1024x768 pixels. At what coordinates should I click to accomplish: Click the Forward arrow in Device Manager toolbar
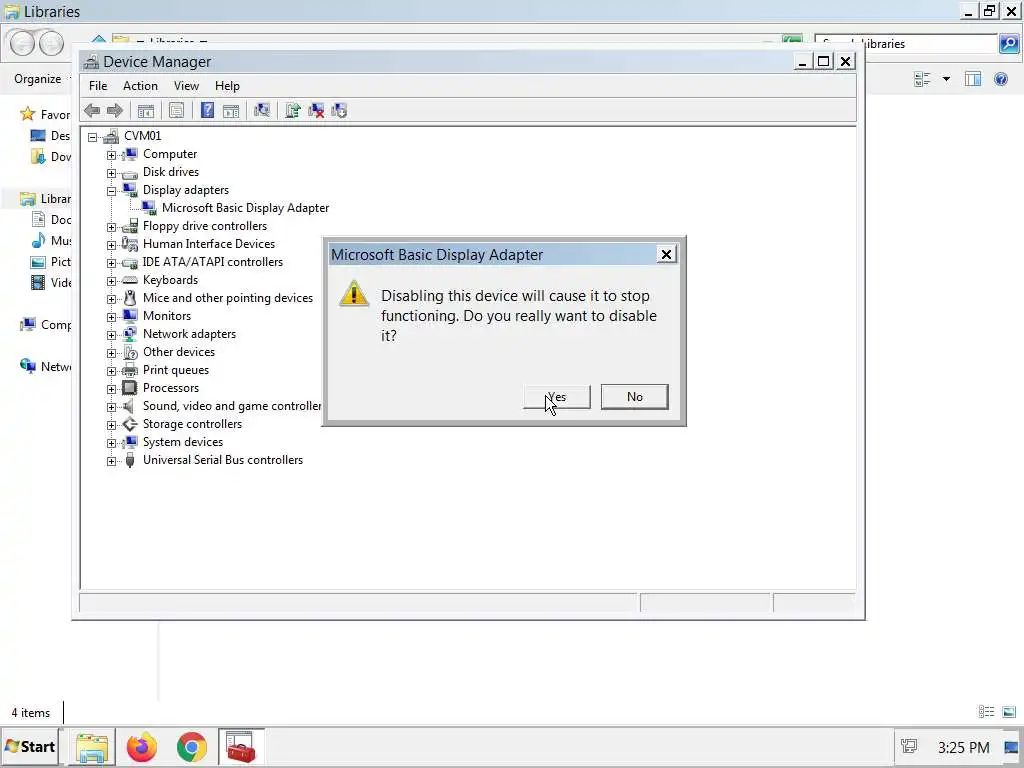point(115,110)
